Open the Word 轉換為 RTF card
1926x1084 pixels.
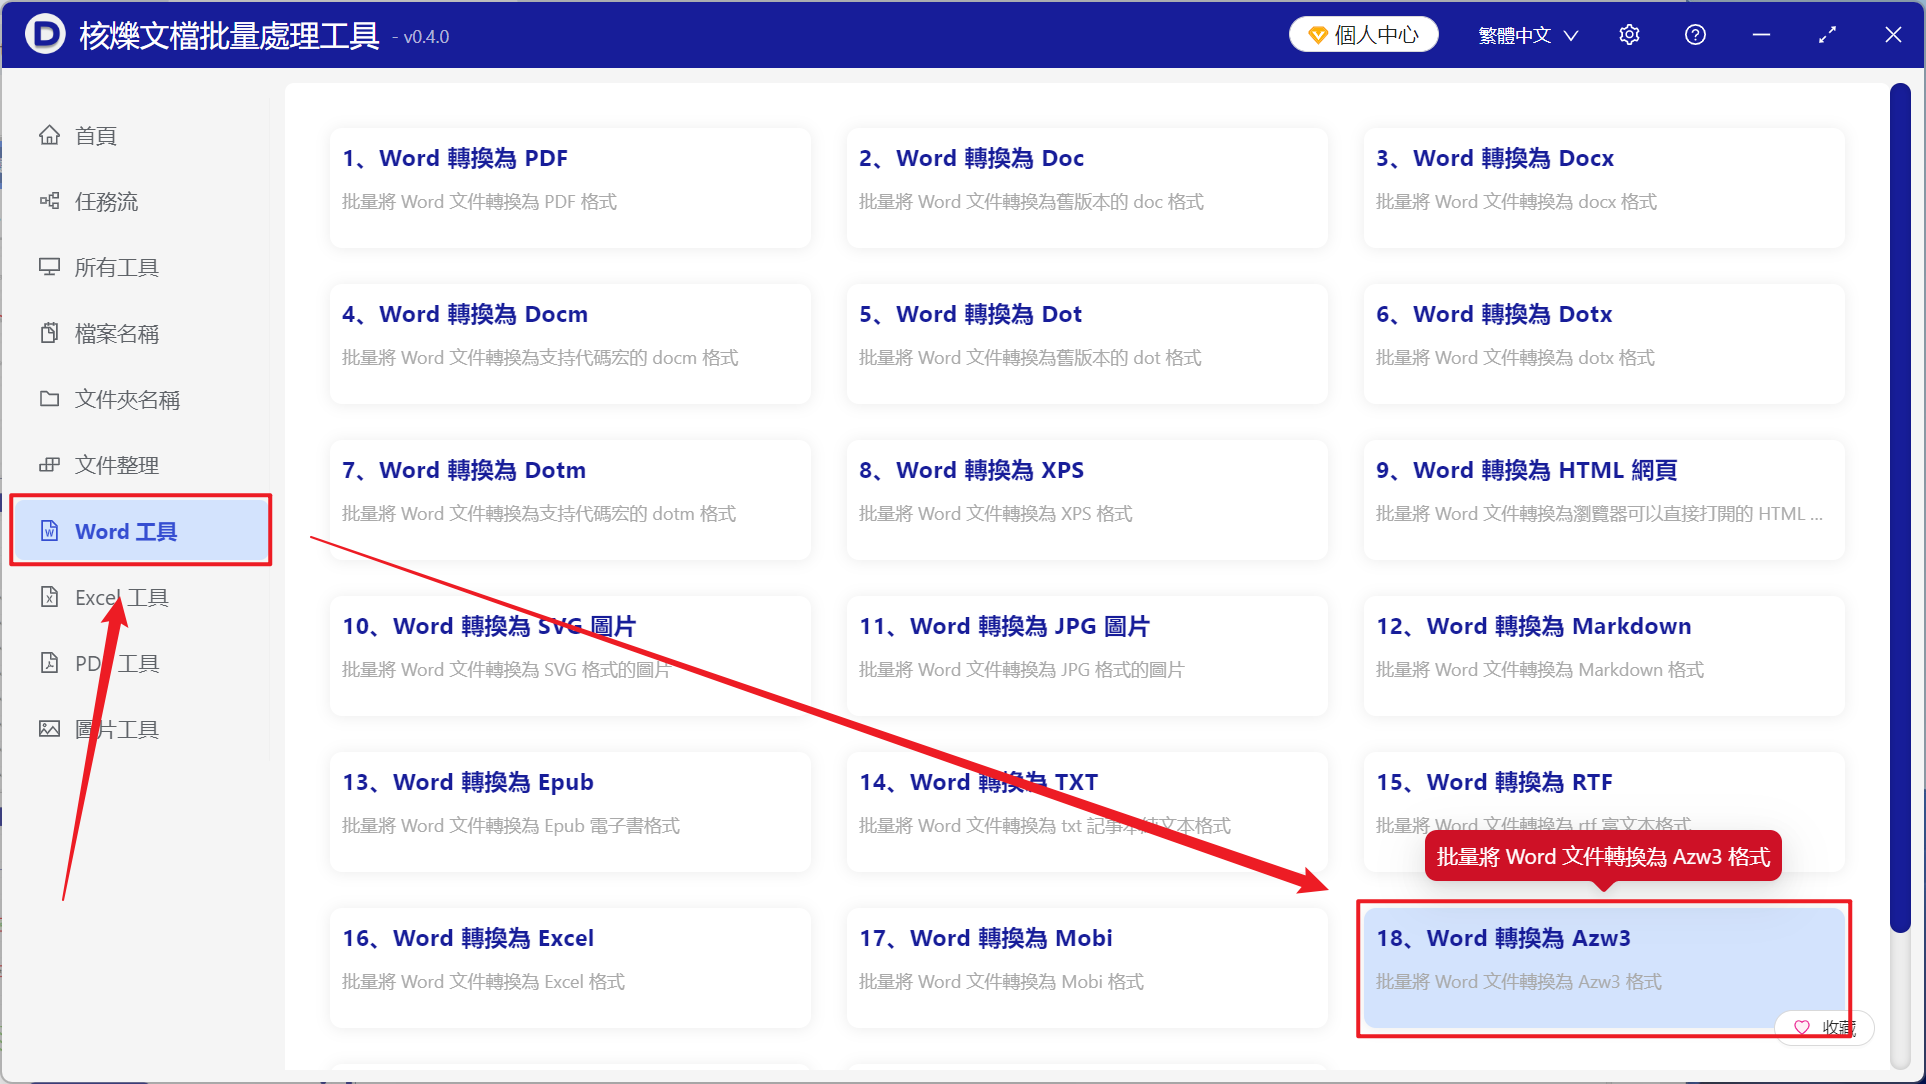coord(1604,812)
